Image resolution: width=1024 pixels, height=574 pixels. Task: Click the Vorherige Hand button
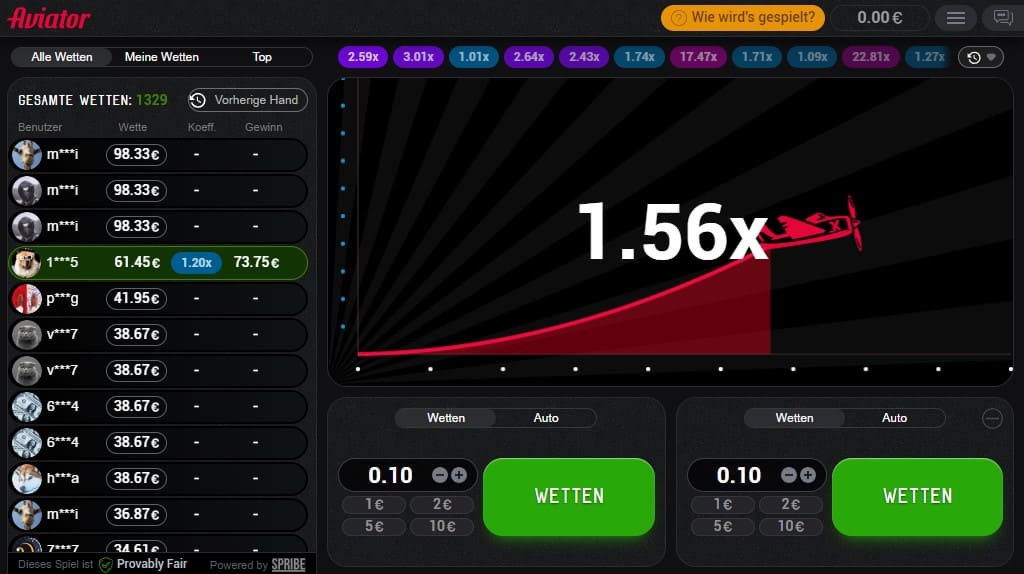point(247,100)
